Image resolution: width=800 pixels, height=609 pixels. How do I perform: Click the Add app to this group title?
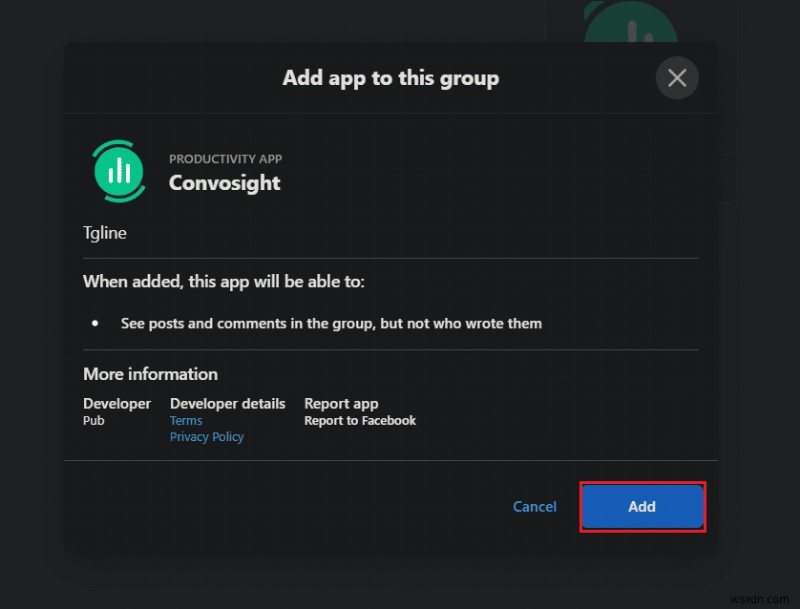[x=391, y=78]
